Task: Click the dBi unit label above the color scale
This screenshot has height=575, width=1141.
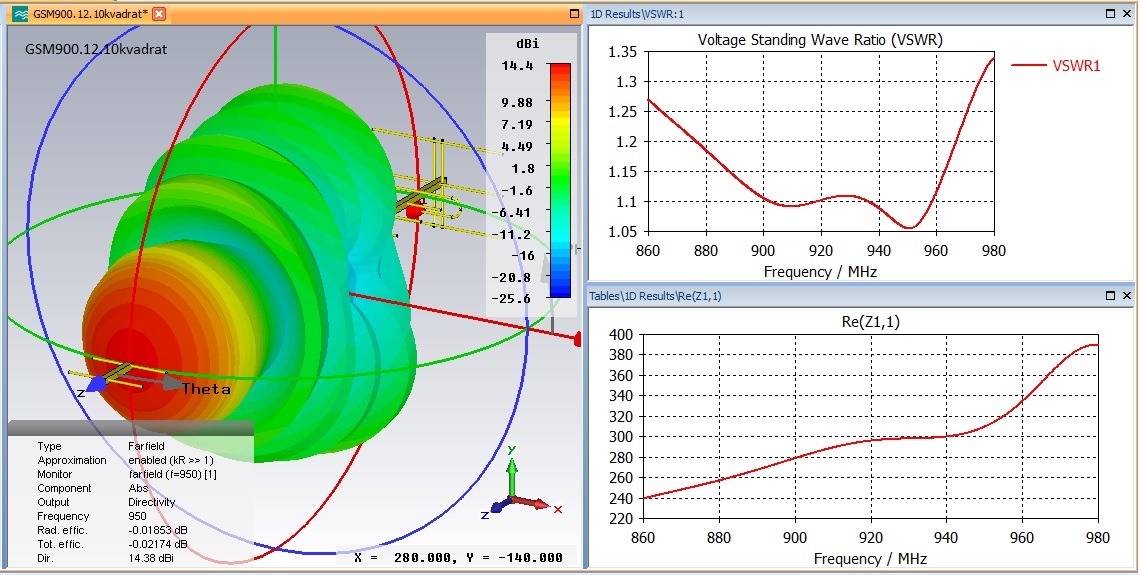Action: 527,44
